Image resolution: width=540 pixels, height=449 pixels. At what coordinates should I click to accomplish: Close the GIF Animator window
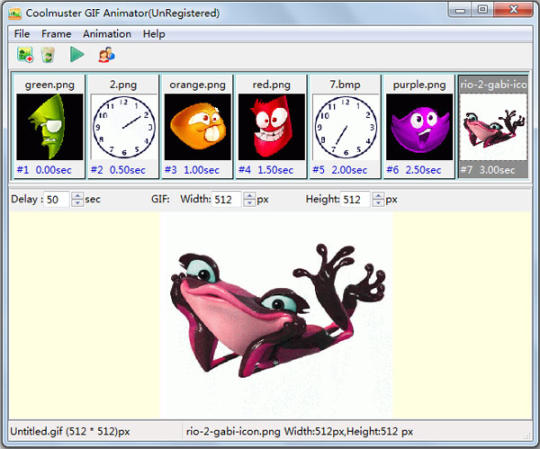(x=513, y=10)
